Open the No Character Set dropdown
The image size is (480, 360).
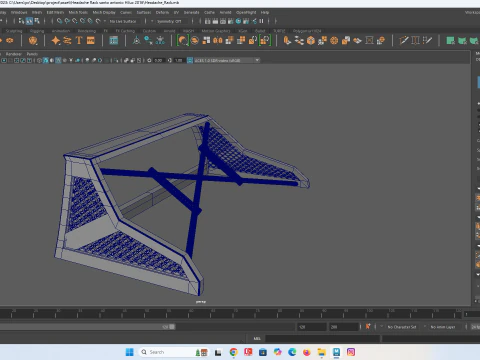tap(402, 327)
